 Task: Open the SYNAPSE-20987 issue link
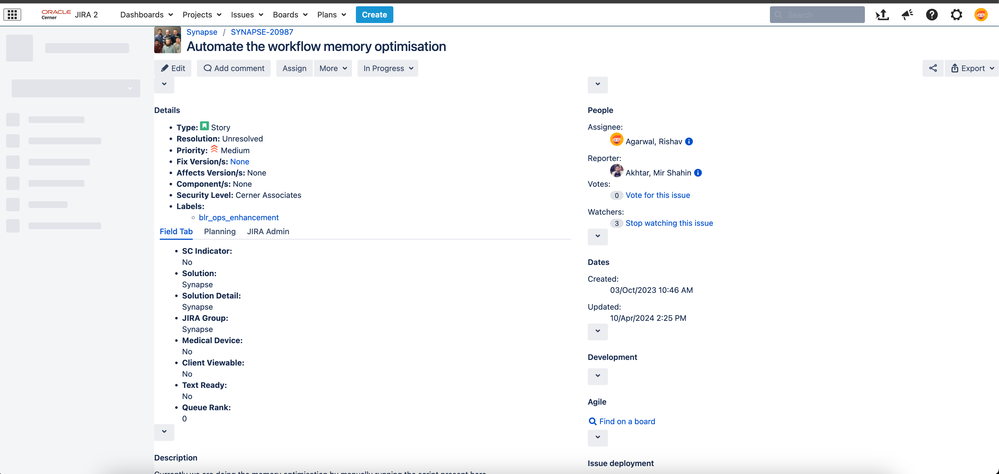262,31
